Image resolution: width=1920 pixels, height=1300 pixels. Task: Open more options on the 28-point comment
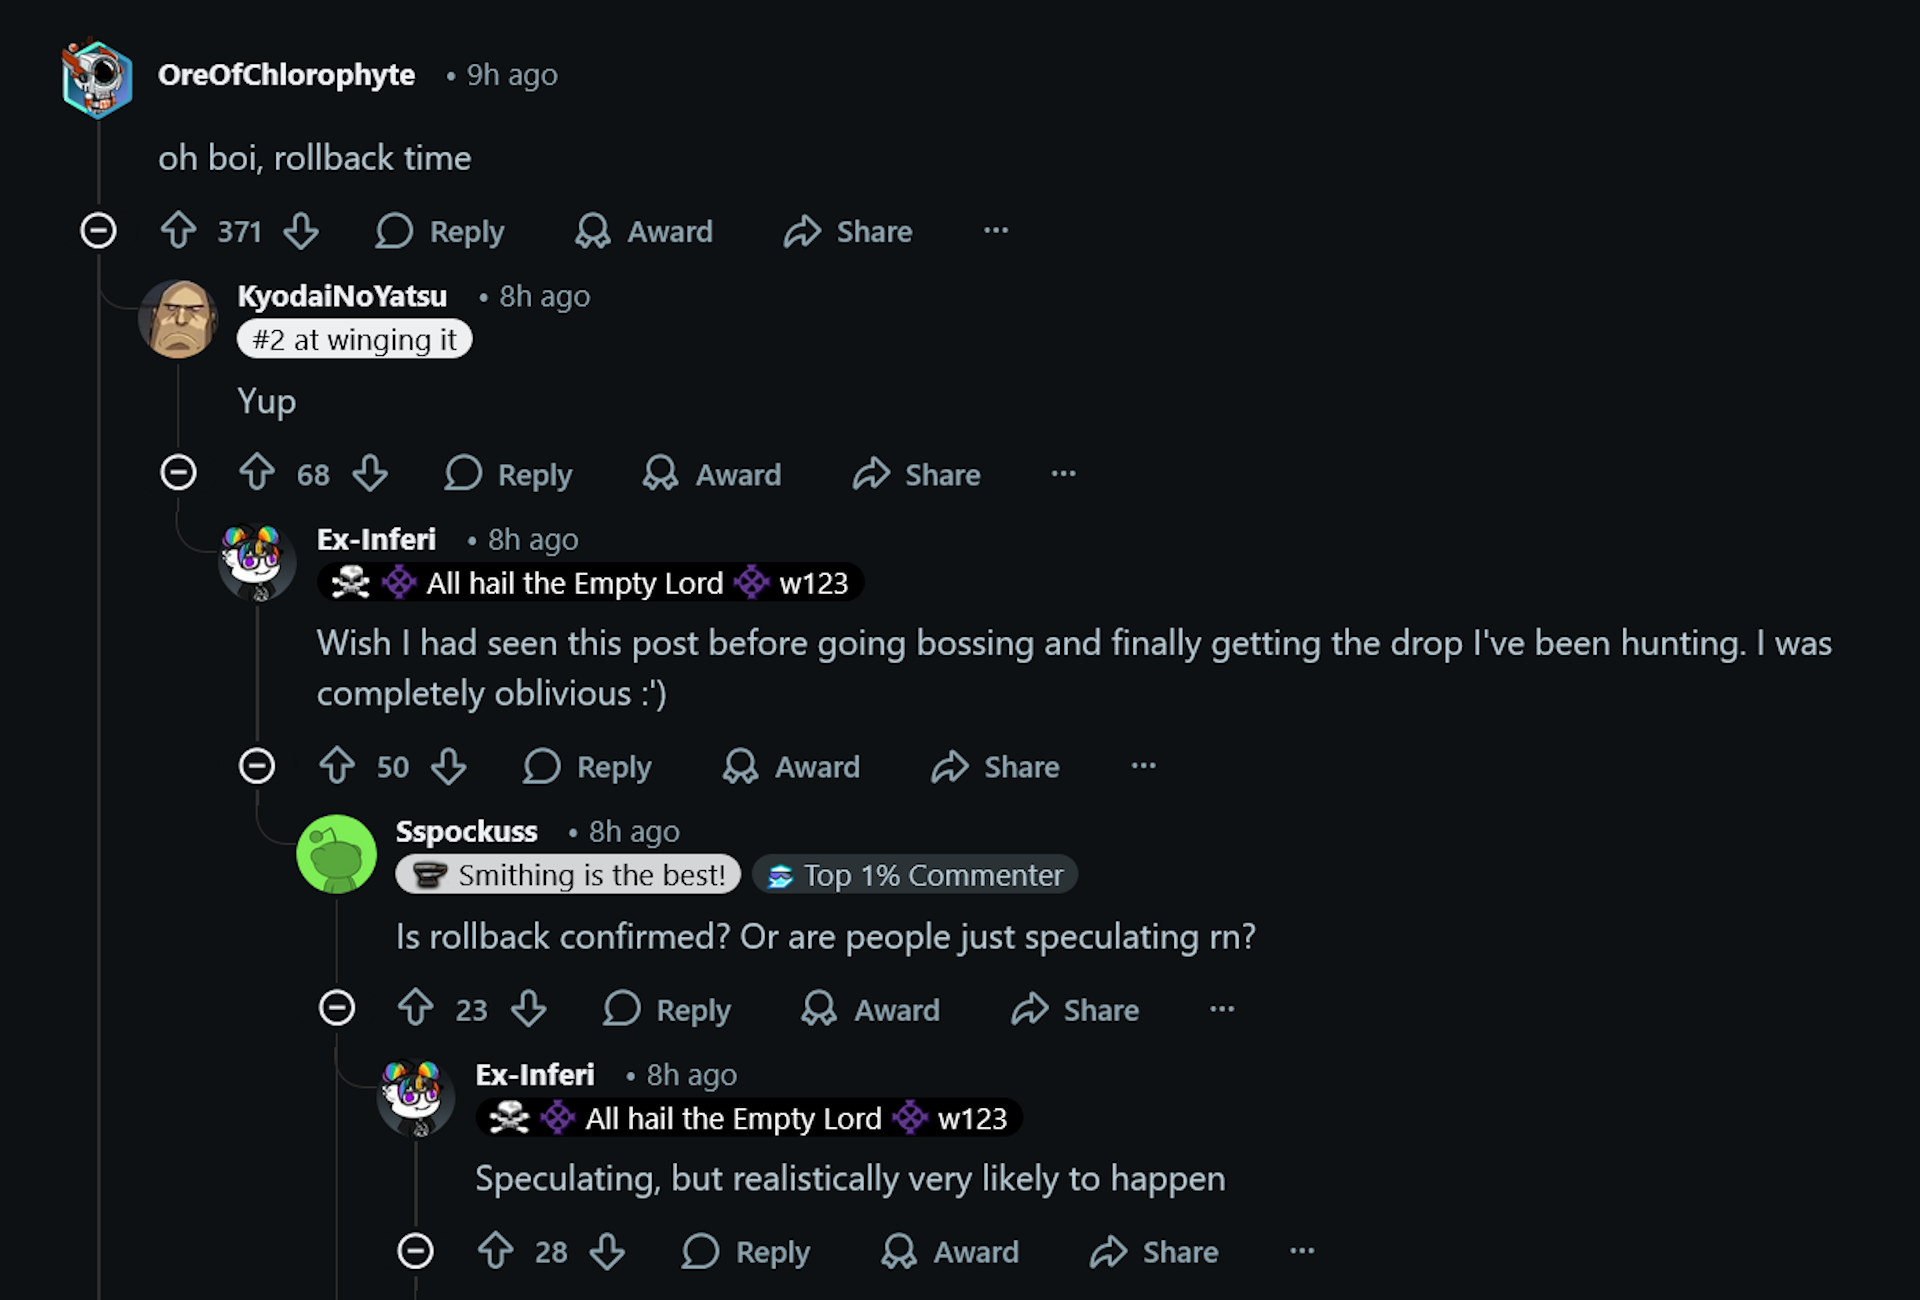(1302, 1251)
